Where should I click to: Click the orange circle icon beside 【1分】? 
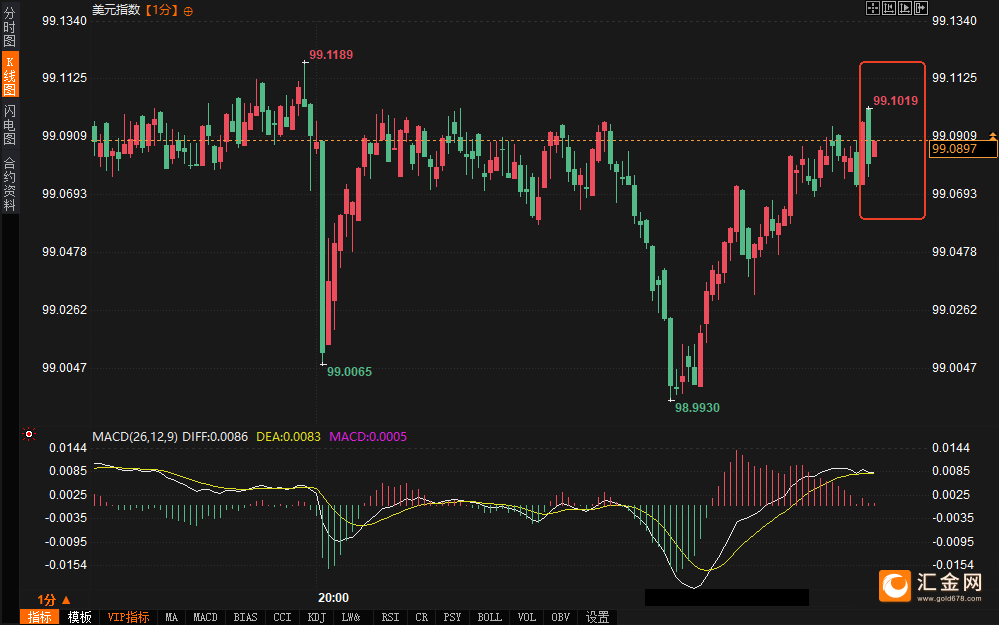point(189,10)
